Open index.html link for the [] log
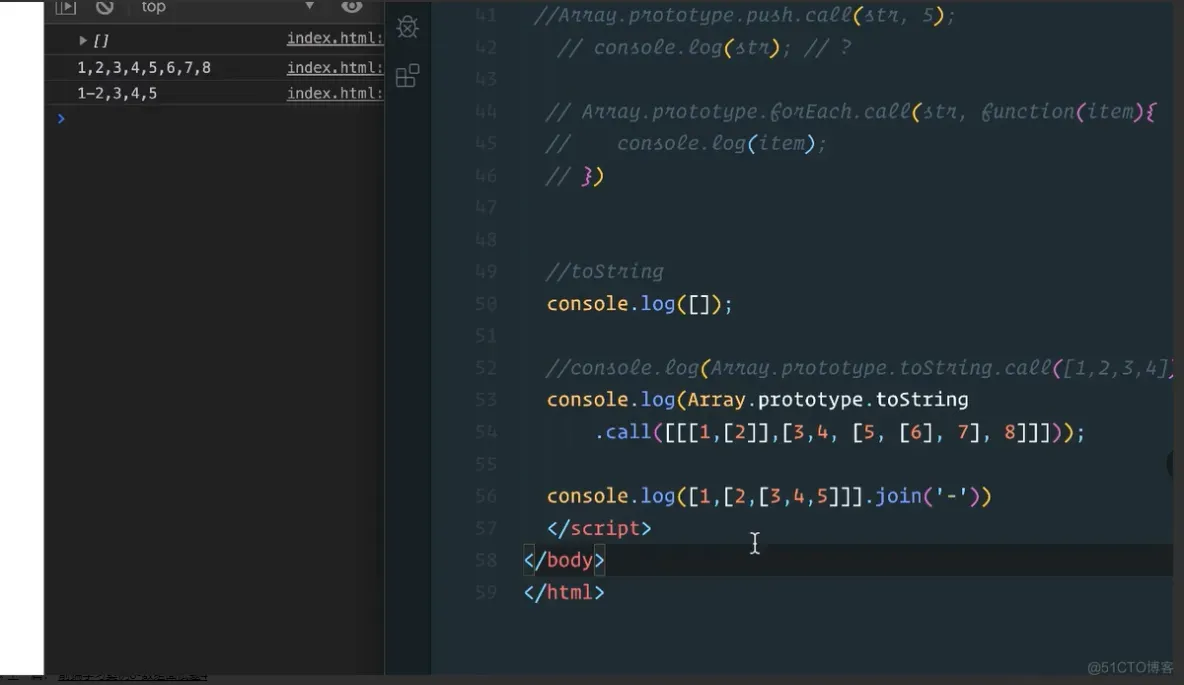 point(335,38)
